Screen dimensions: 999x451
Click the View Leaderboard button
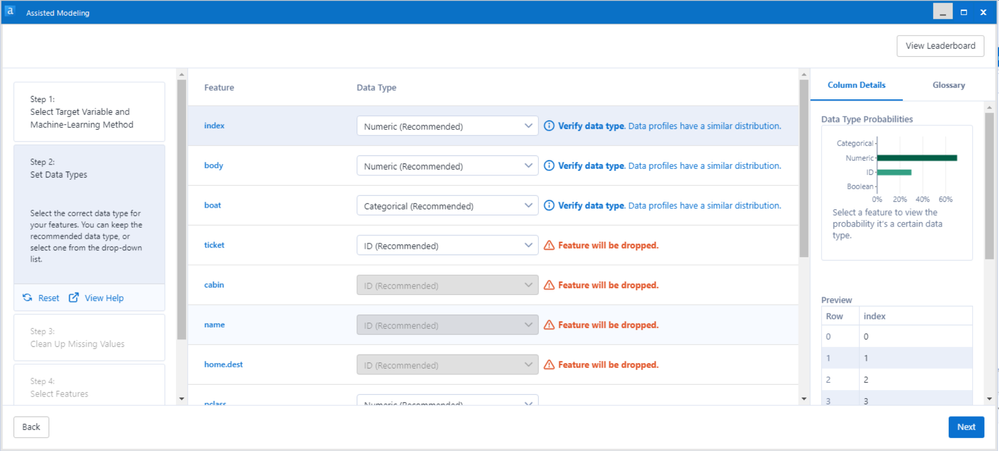coord(940,46)
